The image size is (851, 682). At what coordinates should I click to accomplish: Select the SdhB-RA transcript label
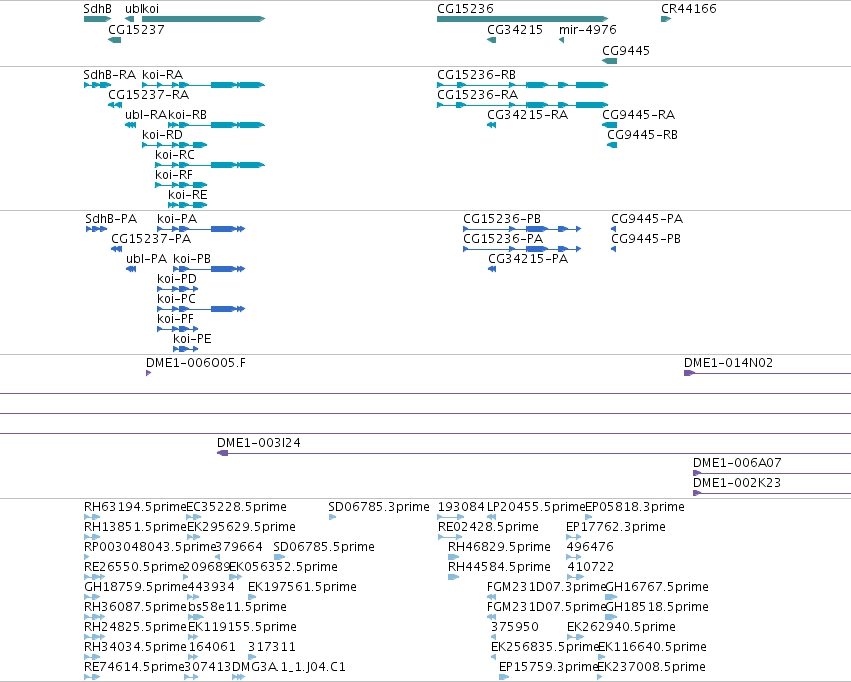(110, 75)
